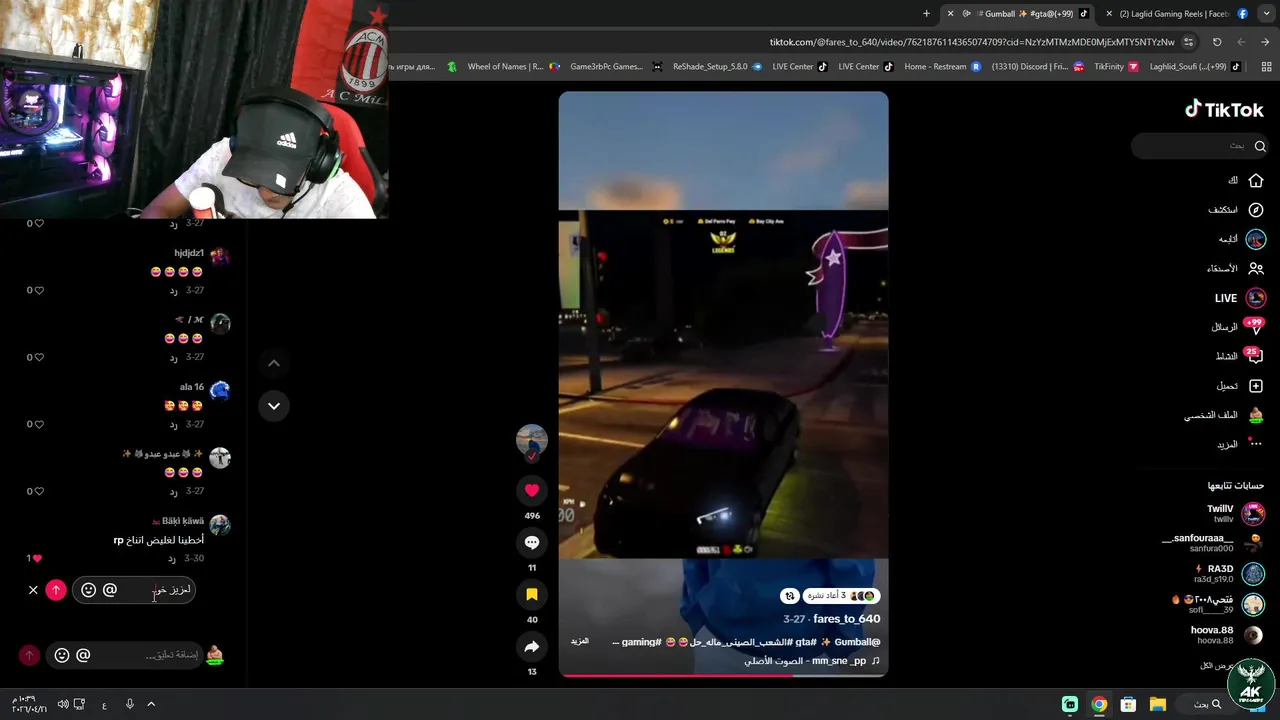1280x720 pixels.
Task: Open the fares_to_640 username link
Action: click(x=846, y=619)
